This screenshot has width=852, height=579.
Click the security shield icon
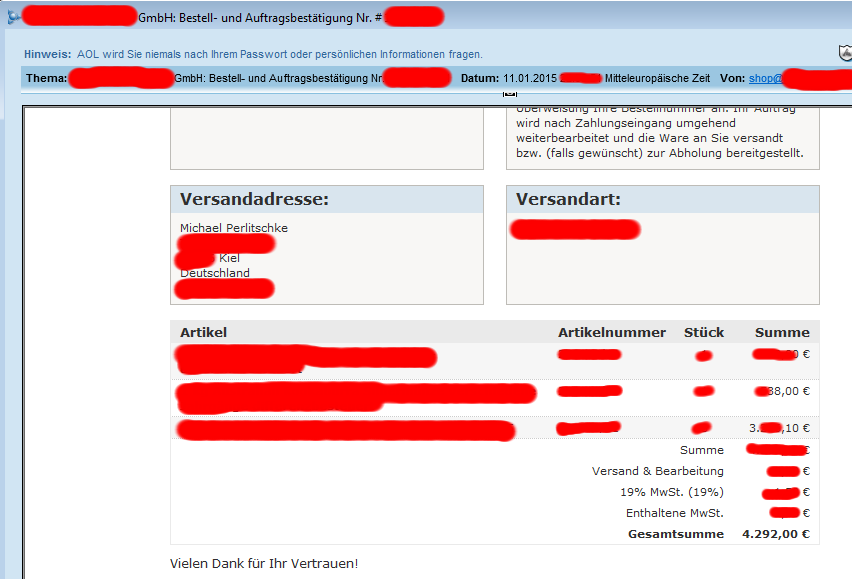(x=844, y=53)
